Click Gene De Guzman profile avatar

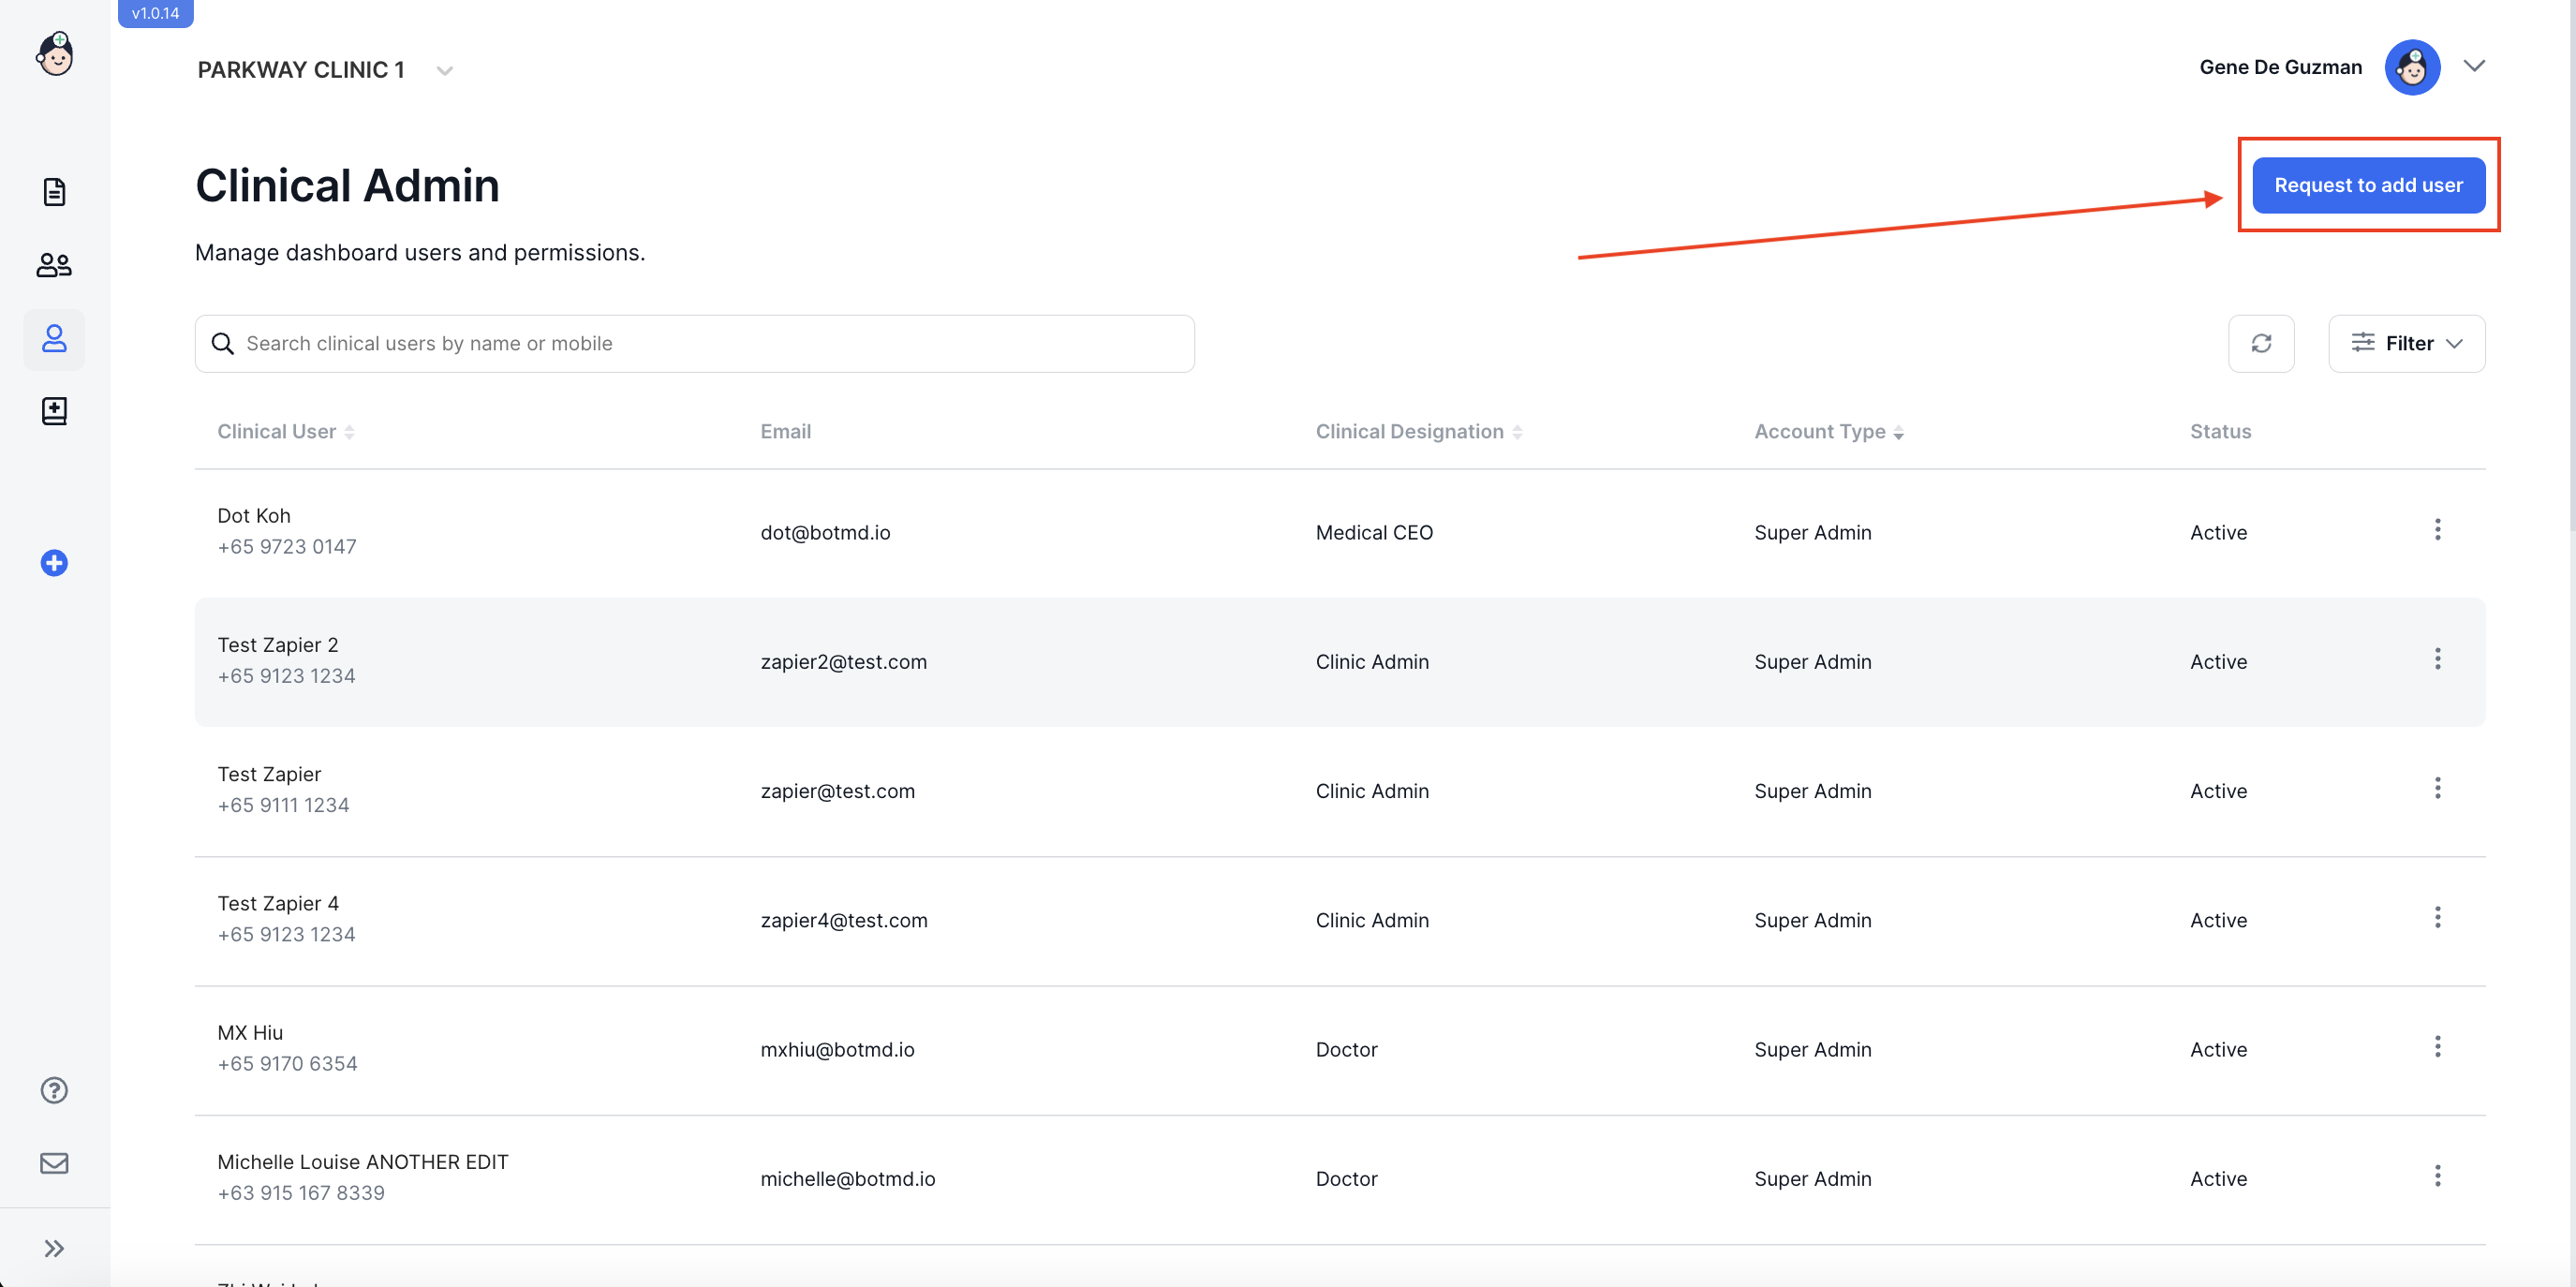click(2411, 67)
